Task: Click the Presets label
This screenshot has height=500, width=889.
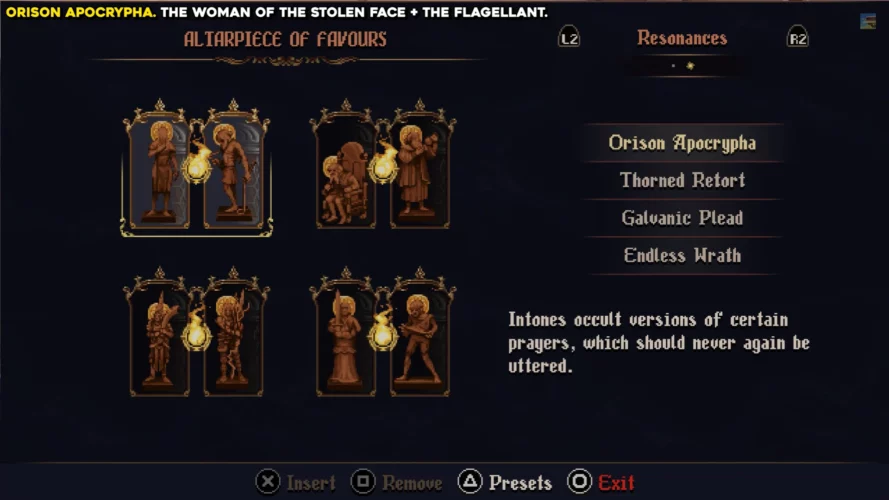Action: [x=520, y=482]
